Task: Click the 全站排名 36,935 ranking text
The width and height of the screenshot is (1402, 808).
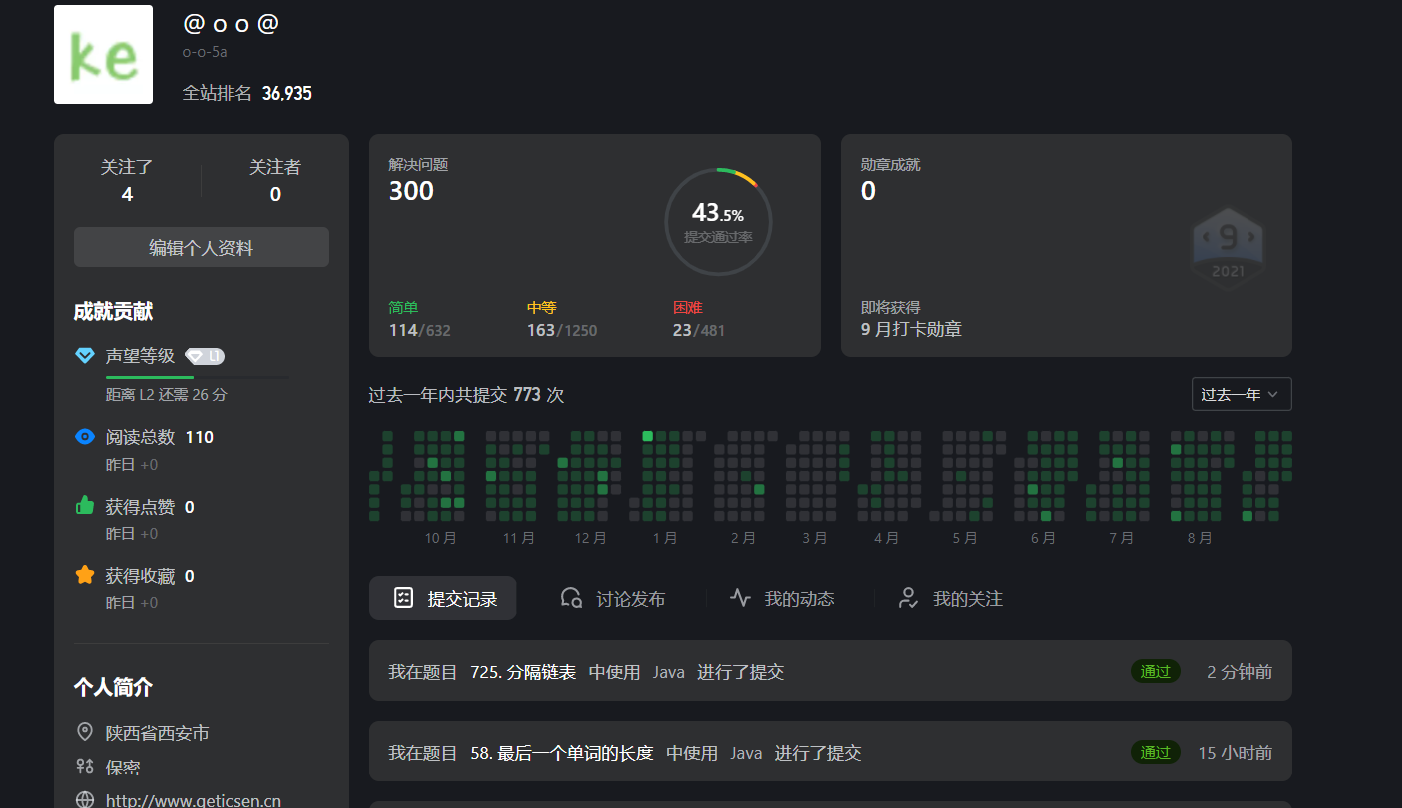Action: [247, 93]
